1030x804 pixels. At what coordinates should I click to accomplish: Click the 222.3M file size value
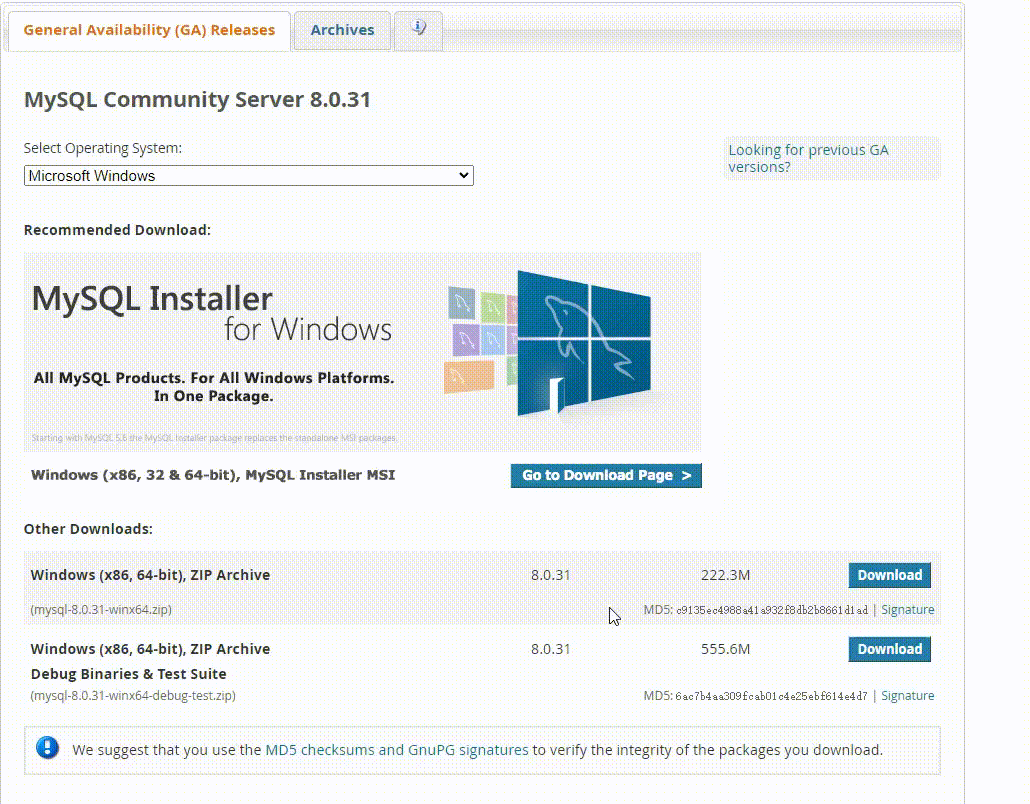pyautogui.click(x=725, y=575)
